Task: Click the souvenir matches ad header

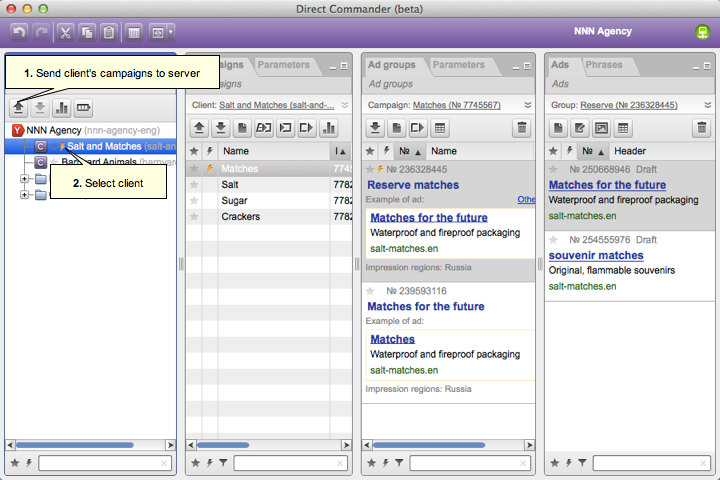Action: click(x=596, y=255)
